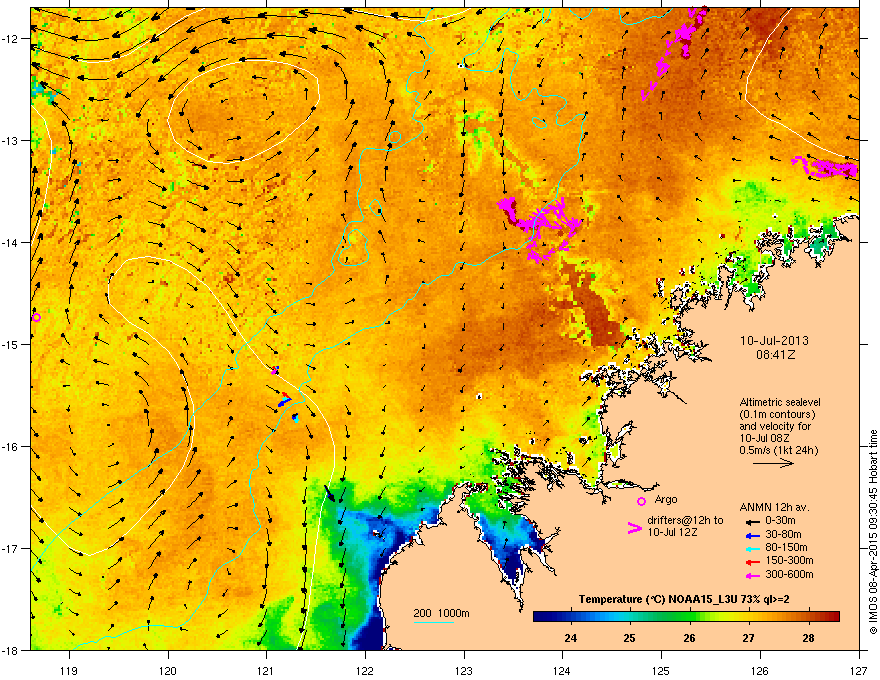Click the '0.5m/s (1kt 24h)' text
The image size is (880, 680).
[779, 450]
